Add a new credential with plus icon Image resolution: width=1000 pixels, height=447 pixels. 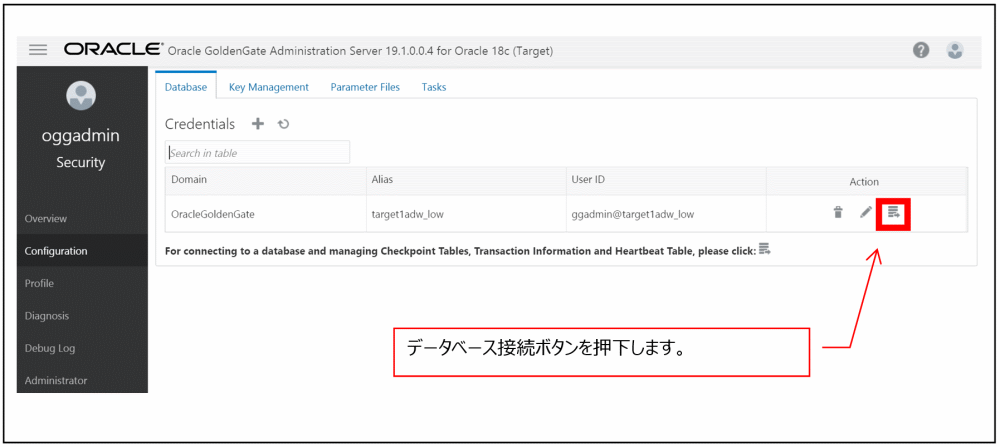click(x=258, y=124)
